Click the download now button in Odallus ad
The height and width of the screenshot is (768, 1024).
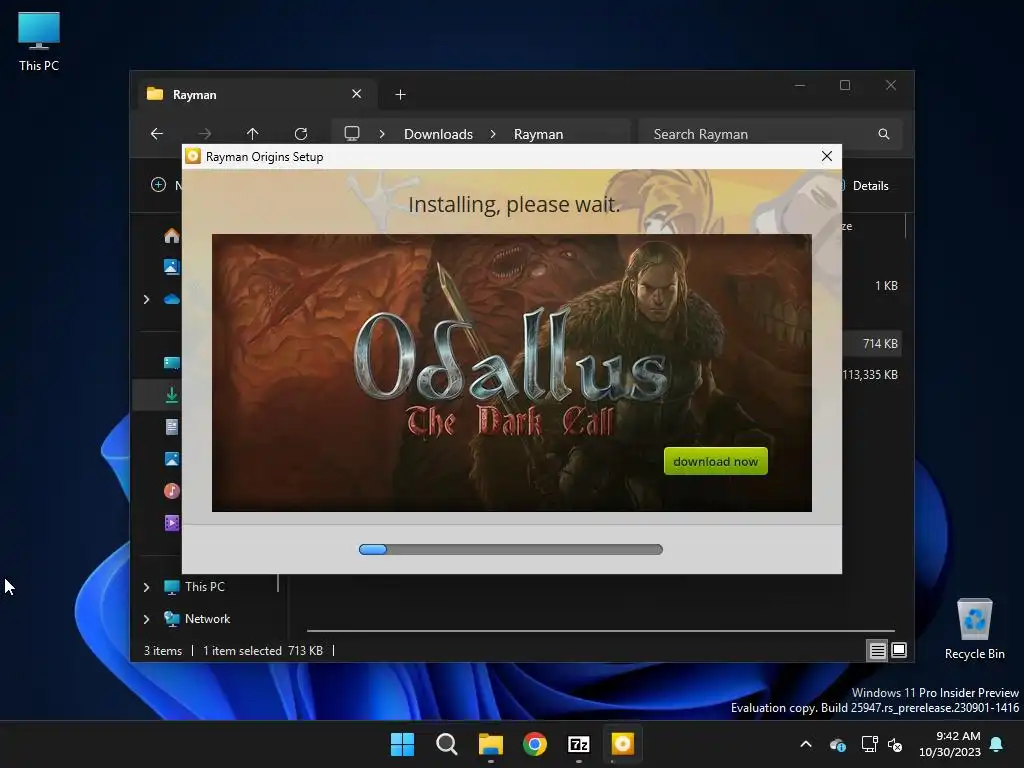[715, 461]
